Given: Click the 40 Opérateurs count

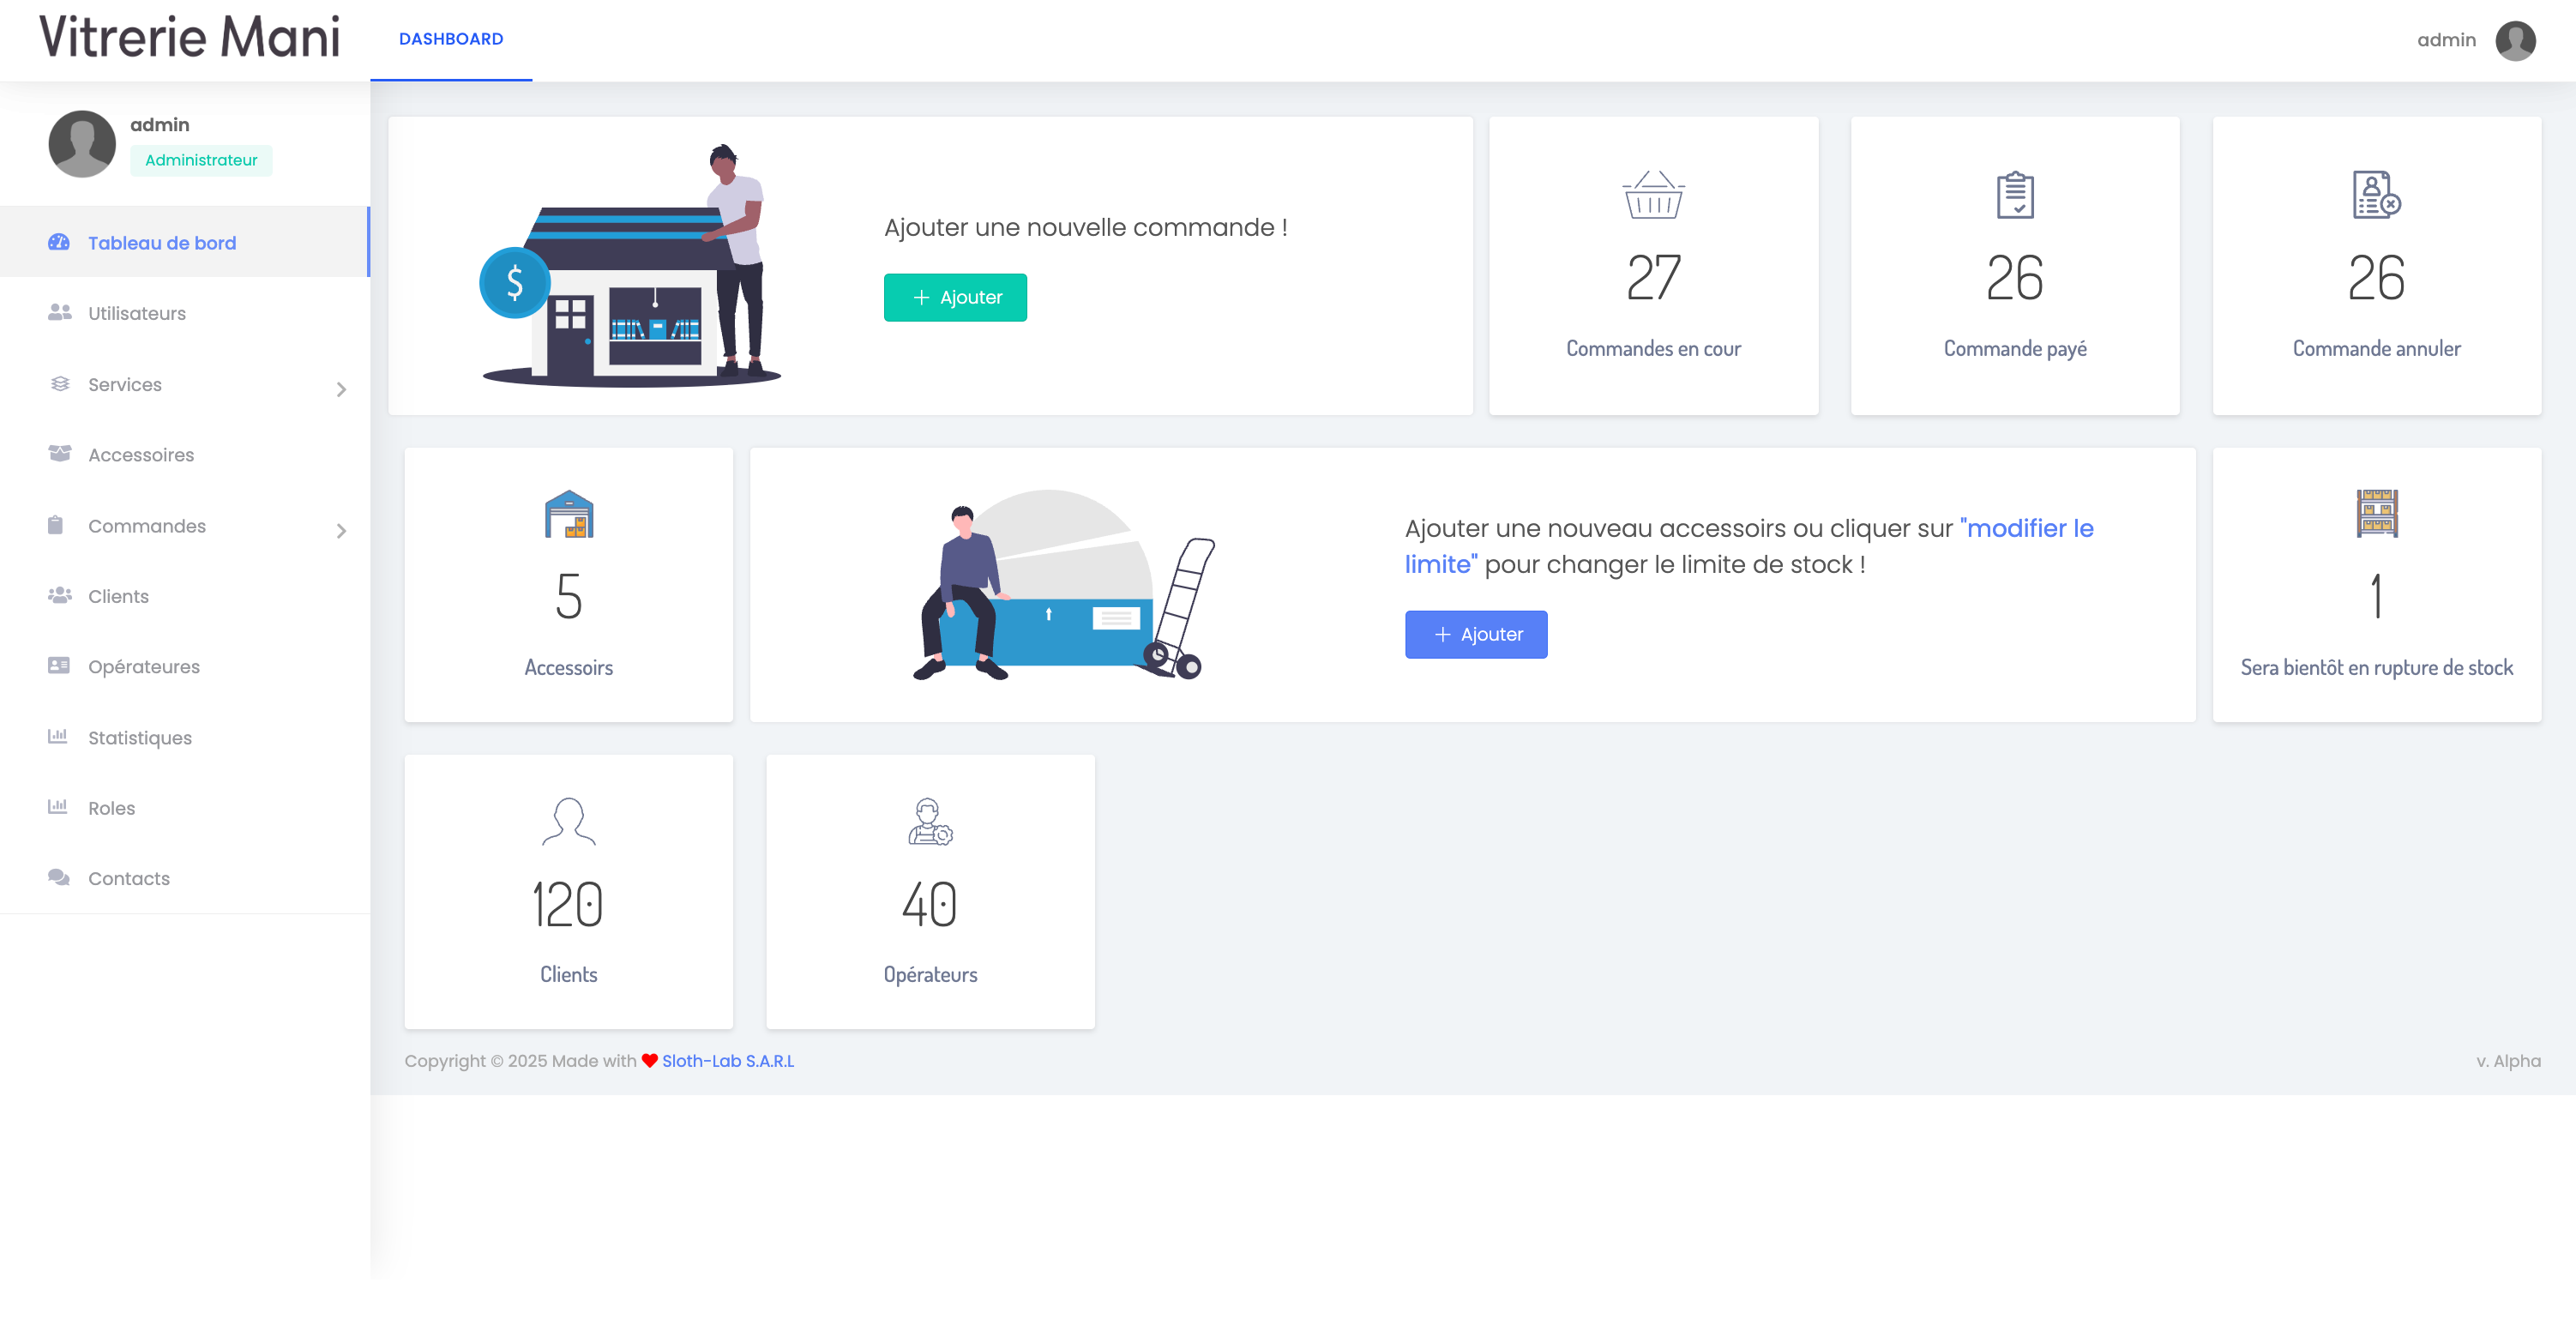Looking at the screenshot, I should pyautogui.click(x=930, y=904).
